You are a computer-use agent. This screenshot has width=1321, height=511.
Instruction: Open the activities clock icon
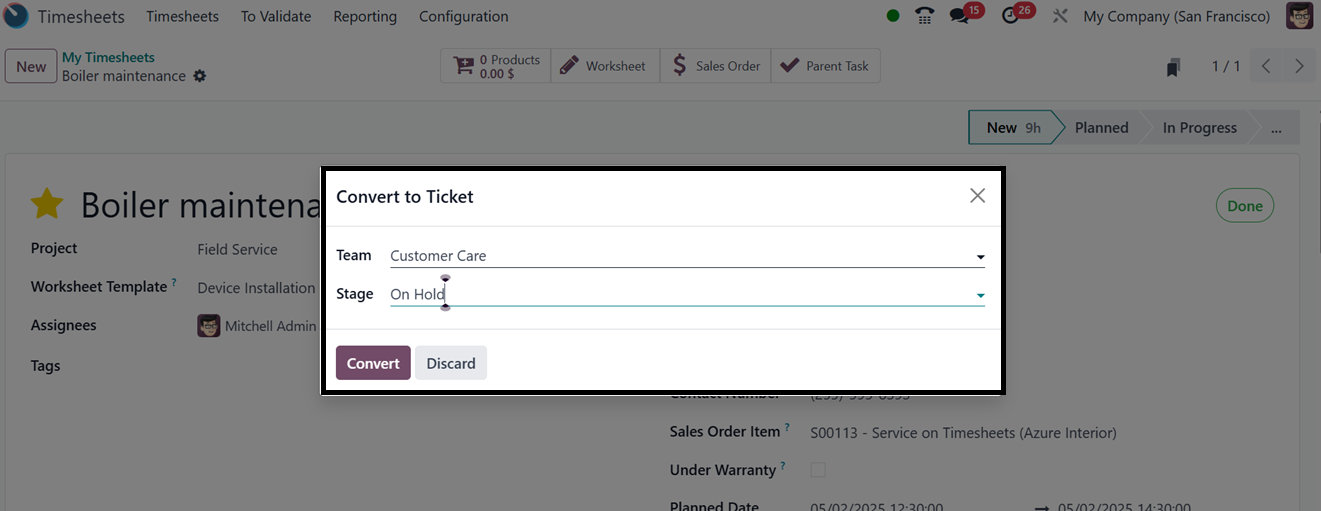[1010, 16]
